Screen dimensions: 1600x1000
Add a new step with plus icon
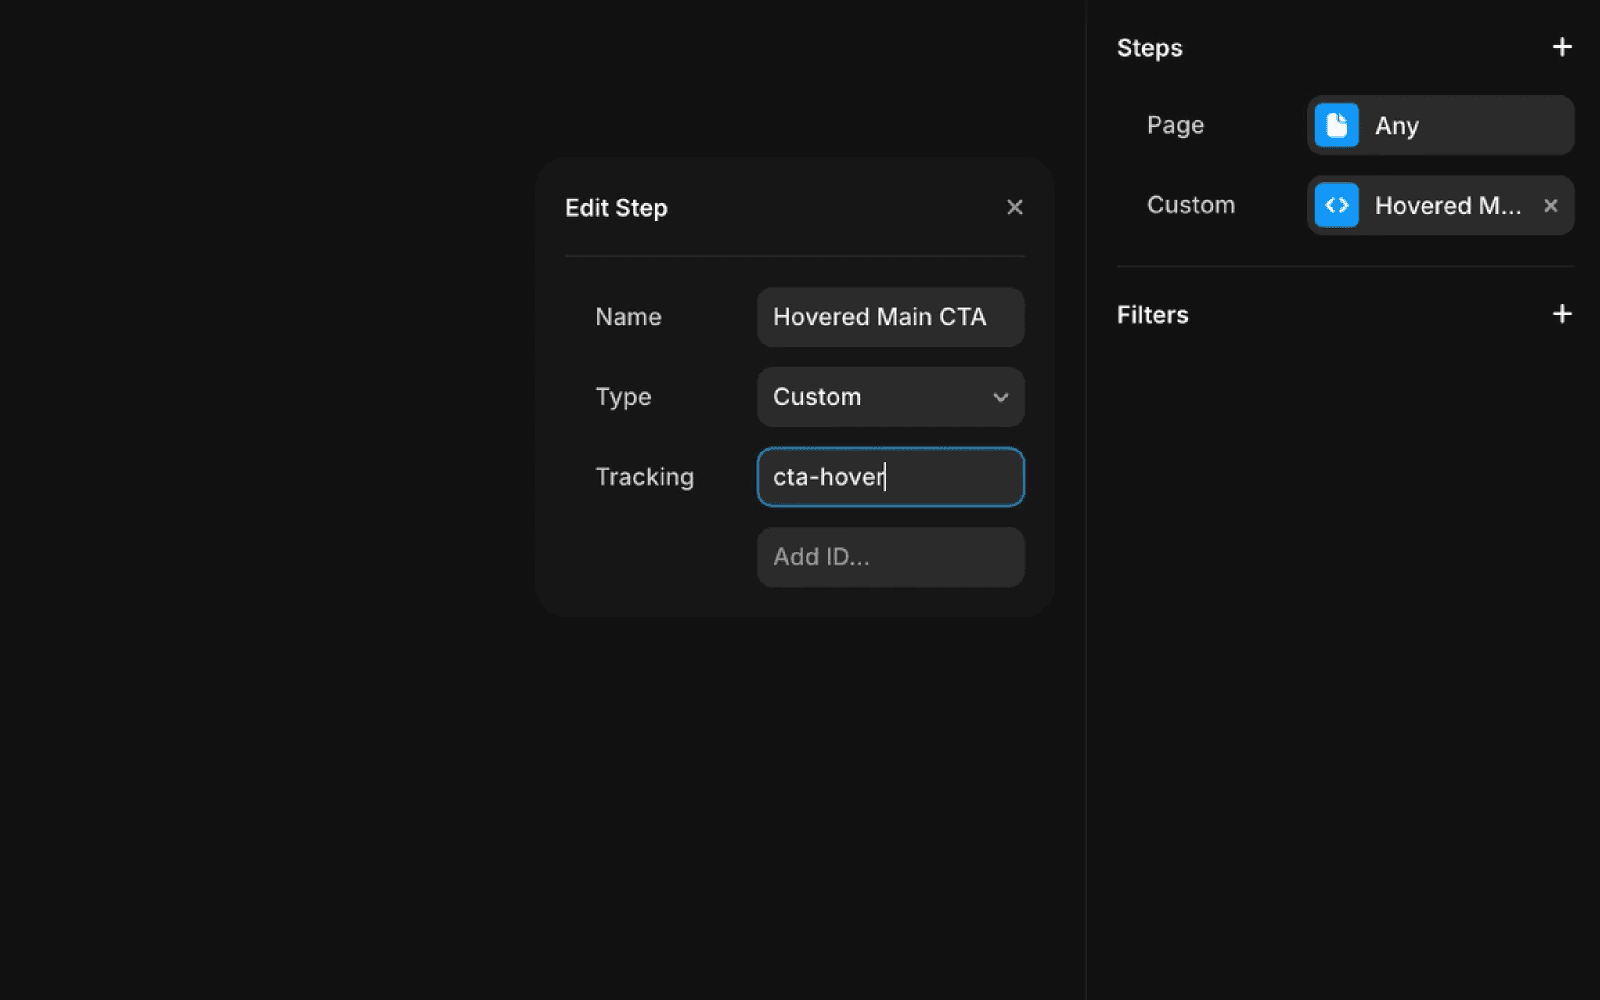point(1562,47)
